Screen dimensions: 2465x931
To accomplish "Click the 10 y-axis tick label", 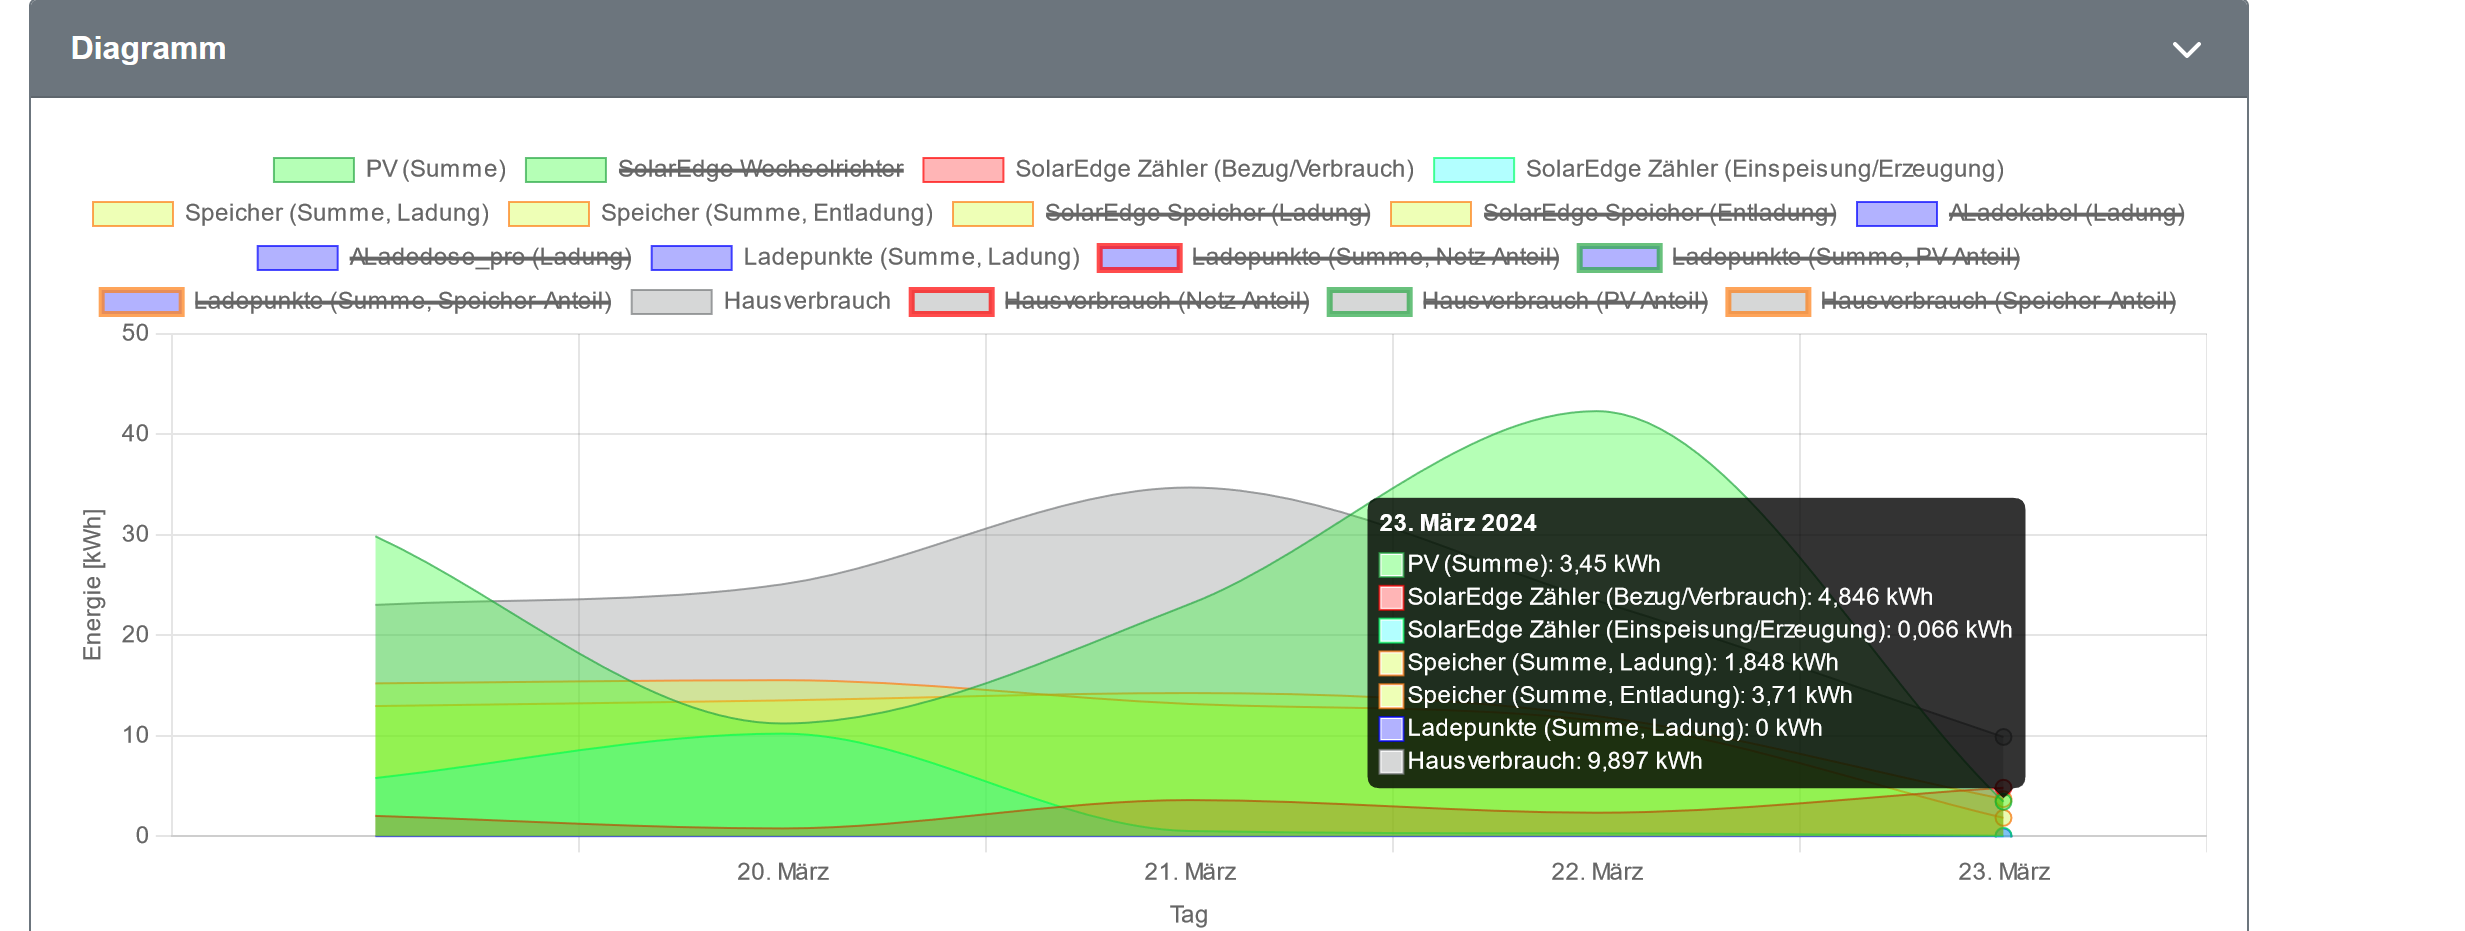I will pyautogui.click(x=135, y=735).
